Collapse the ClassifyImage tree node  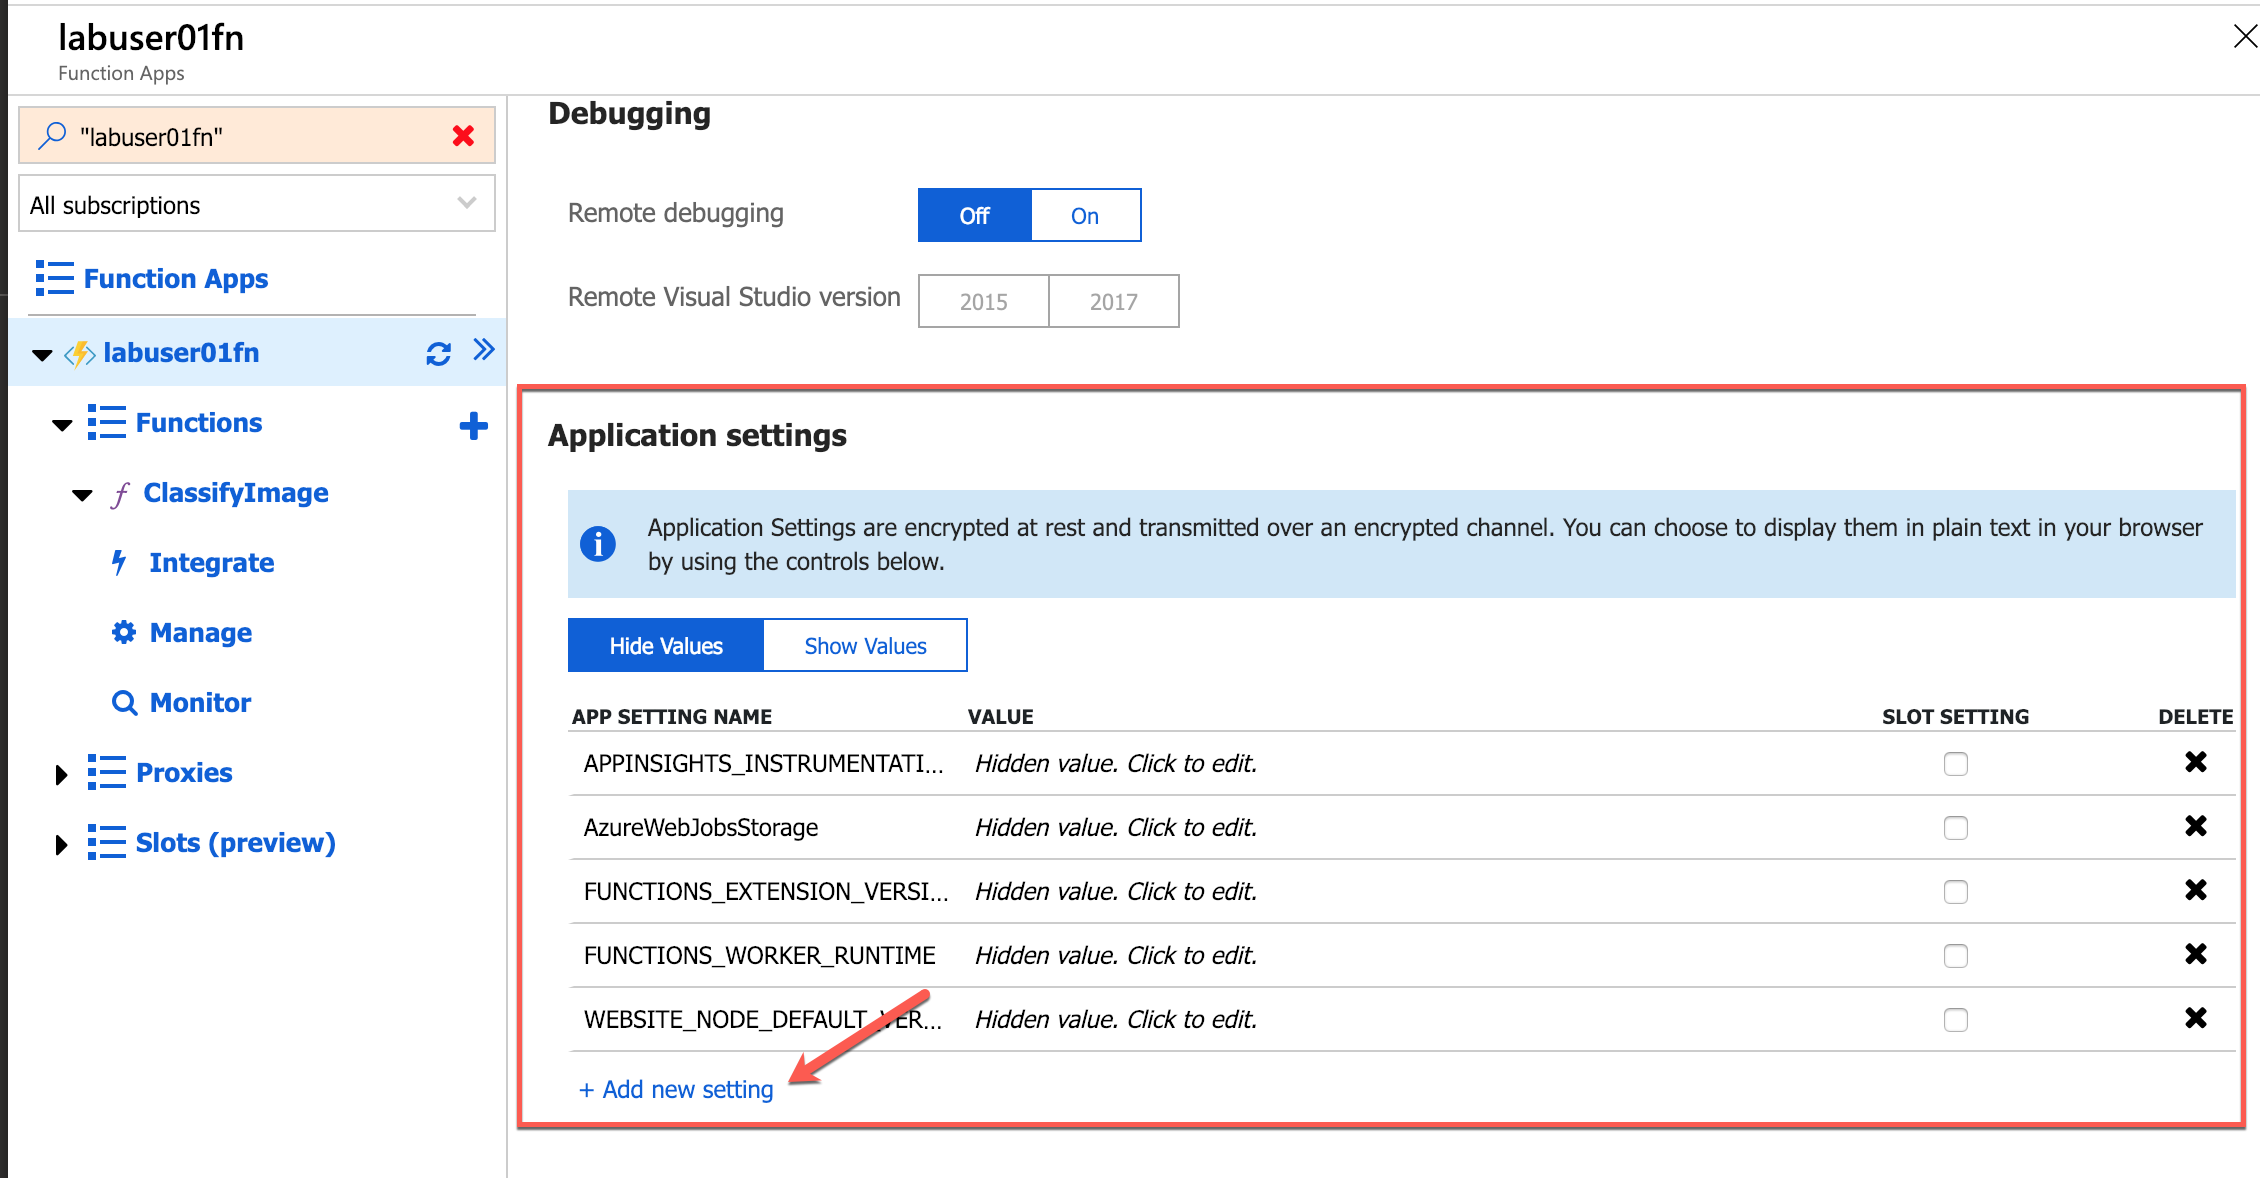point(83,495)
